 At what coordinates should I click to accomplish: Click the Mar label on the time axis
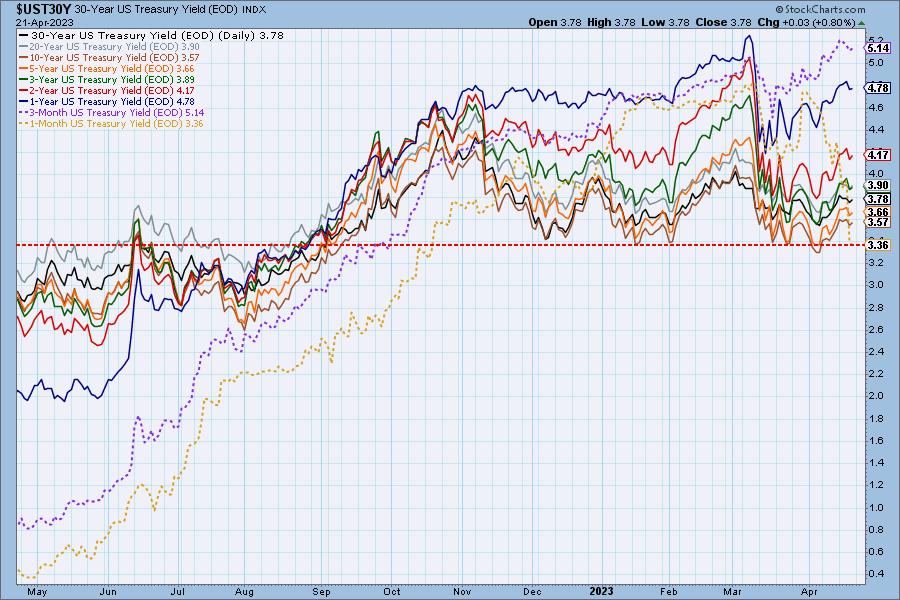coord(732,592)
